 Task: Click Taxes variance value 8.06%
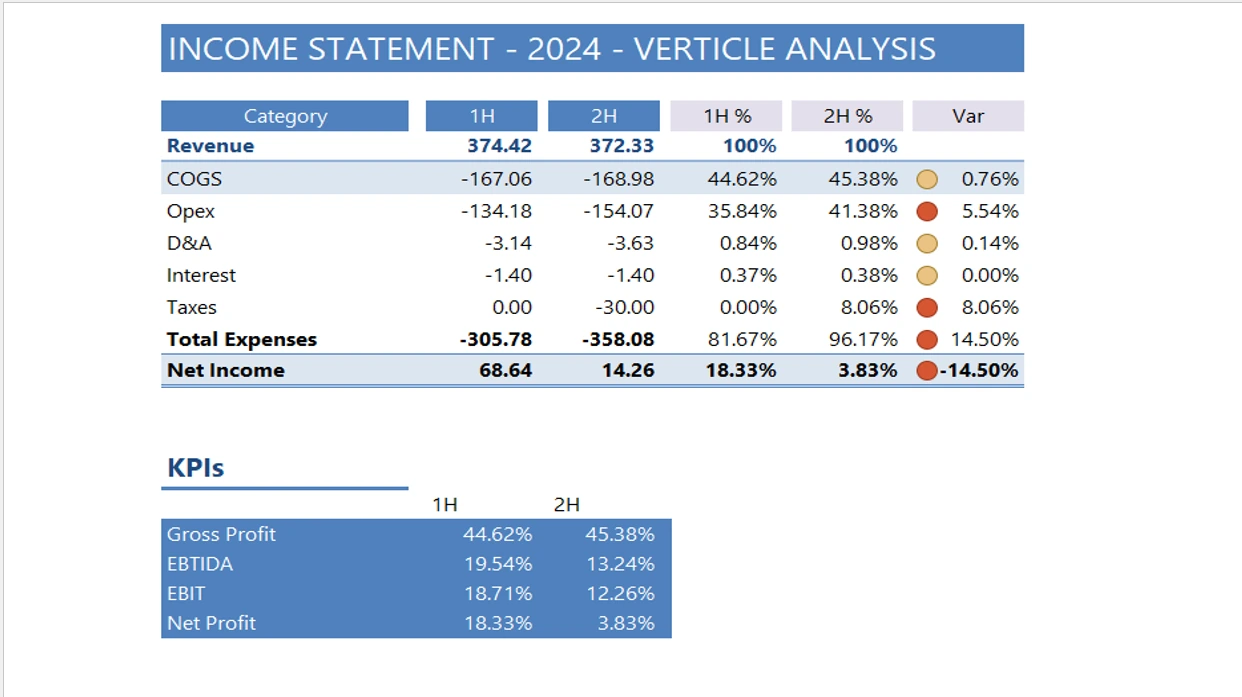(x=990, y=308)
